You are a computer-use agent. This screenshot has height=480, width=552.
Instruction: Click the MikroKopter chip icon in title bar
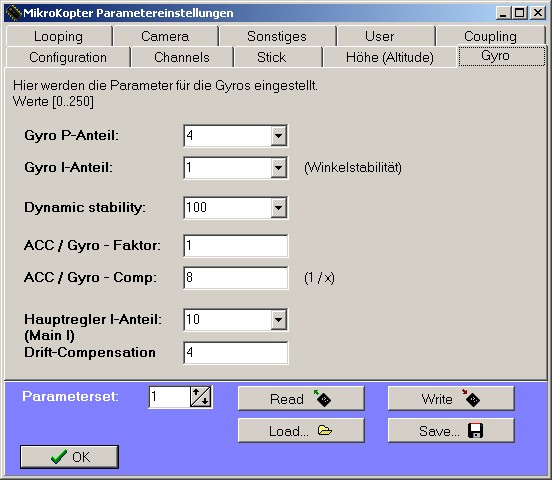tap(13, 13)
